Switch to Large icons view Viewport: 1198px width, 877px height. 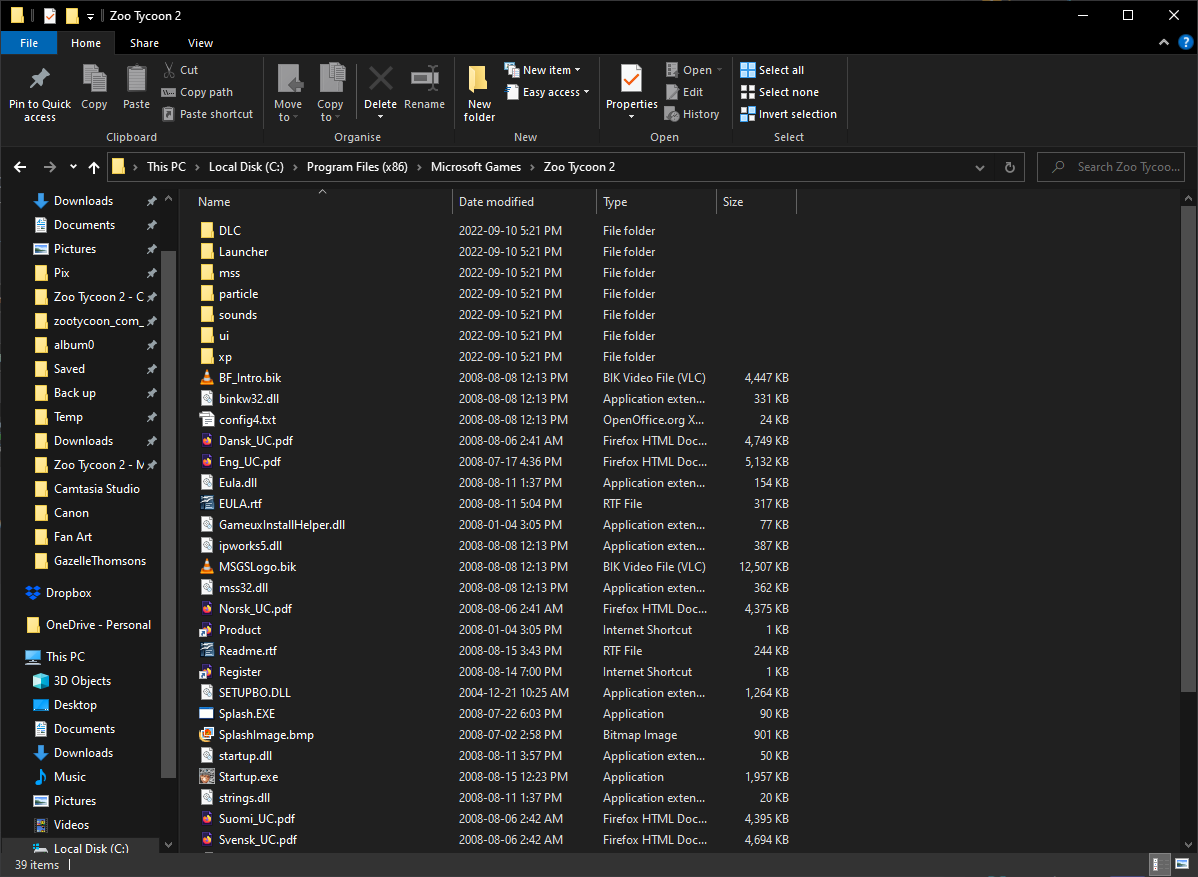pos(1182,864)
